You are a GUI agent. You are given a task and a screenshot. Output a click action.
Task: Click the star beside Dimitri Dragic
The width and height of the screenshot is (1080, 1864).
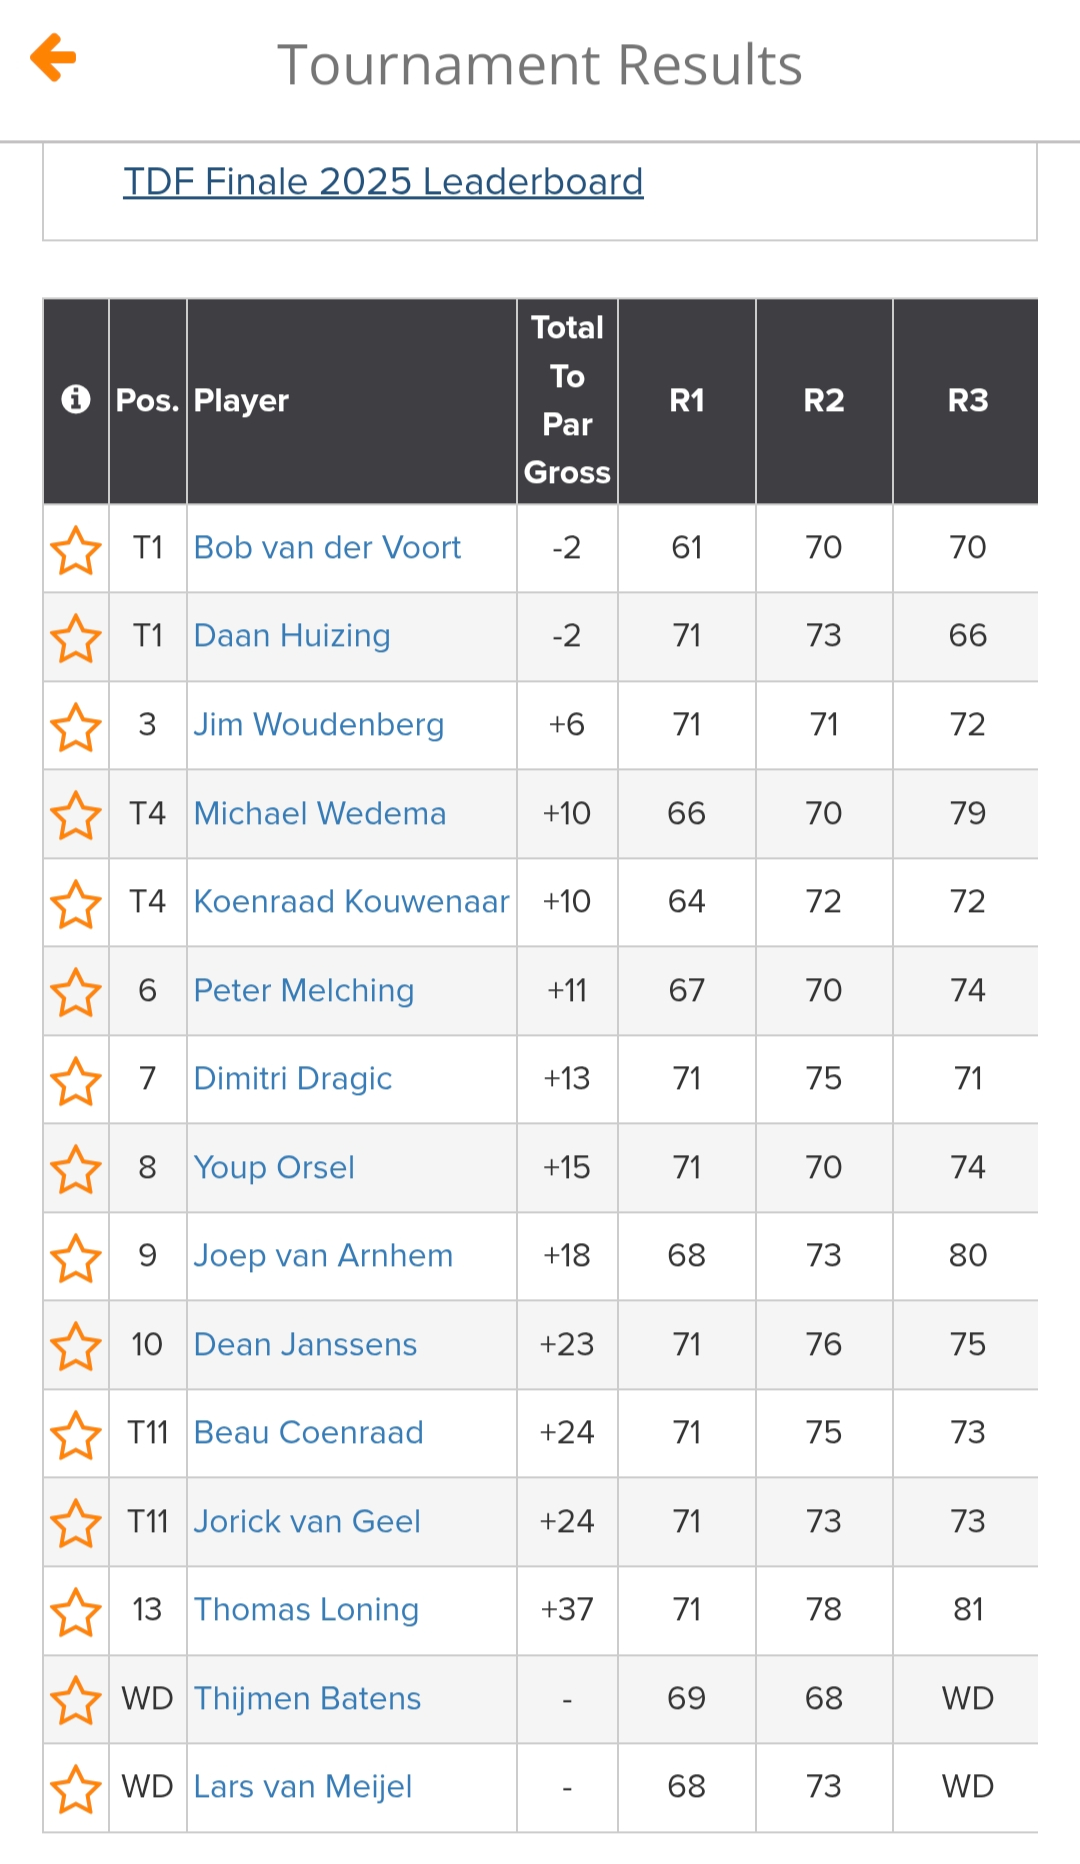click(x=76, y=1080)
